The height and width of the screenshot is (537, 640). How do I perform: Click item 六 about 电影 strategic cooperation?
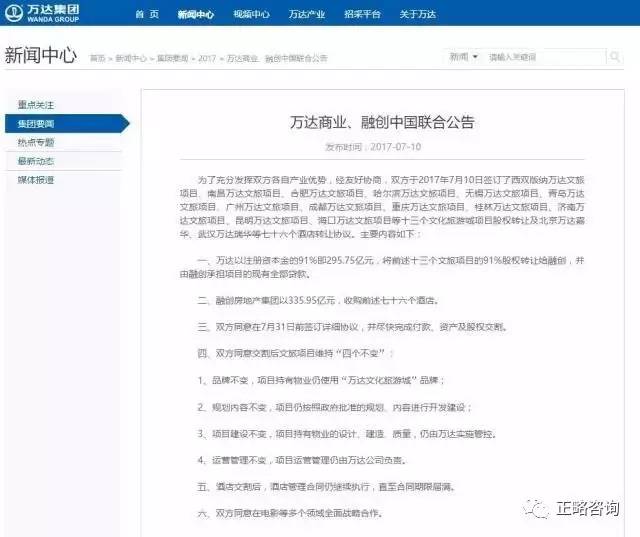click(290, 513)
